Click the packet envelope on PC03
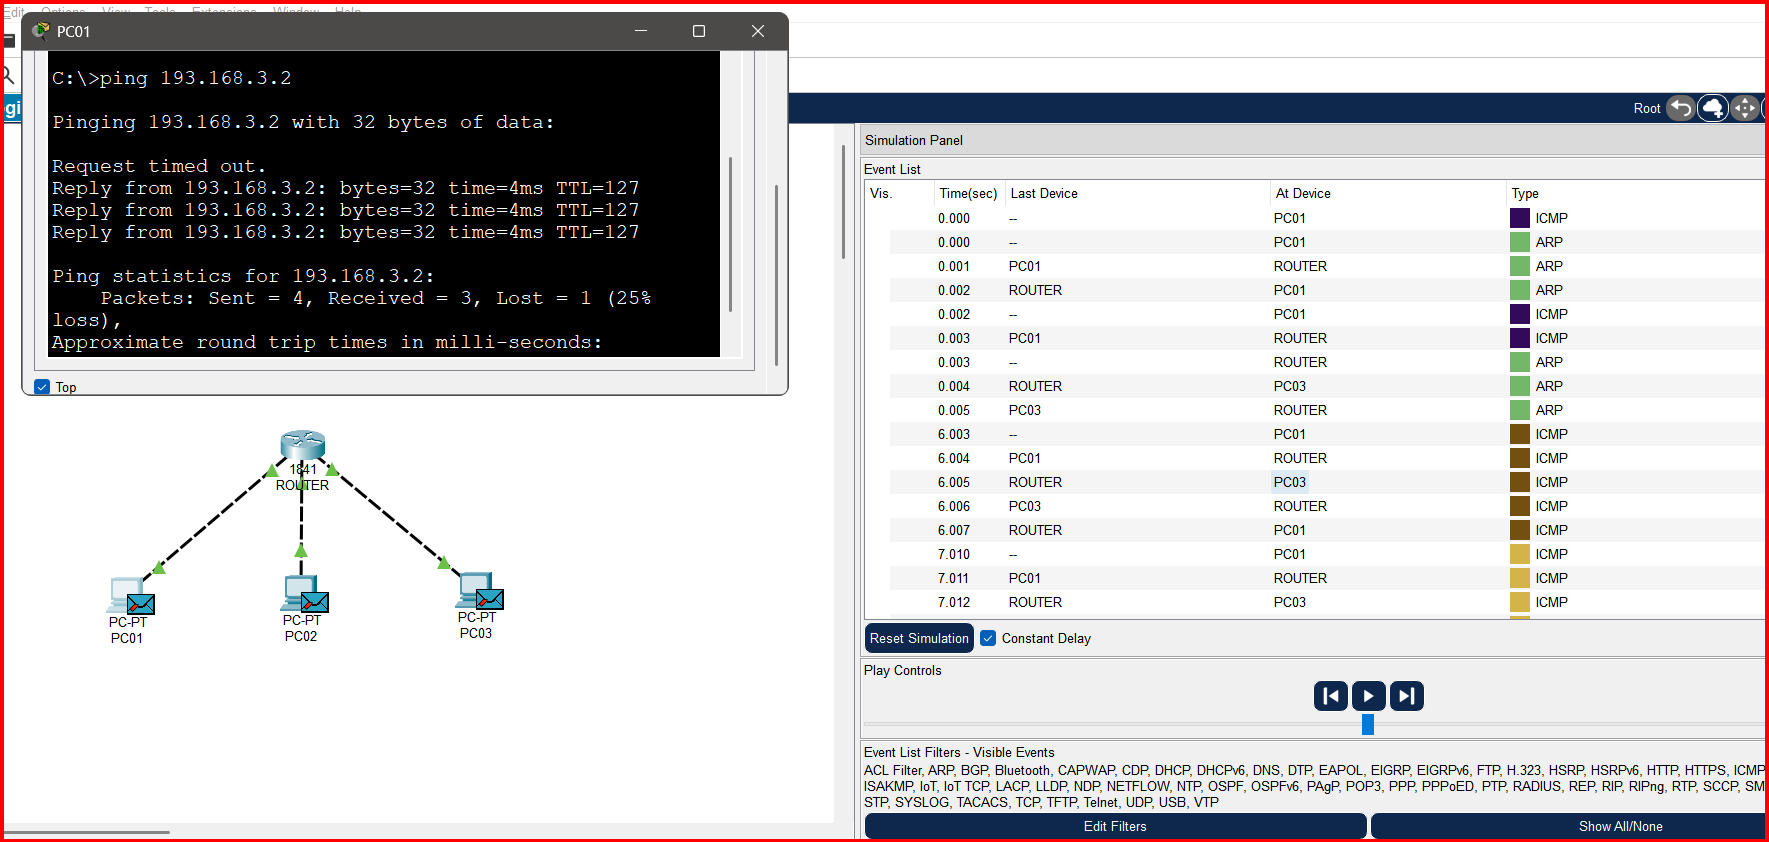Image resolution: width=1769 pixels, height=842 pixels. 490,599
